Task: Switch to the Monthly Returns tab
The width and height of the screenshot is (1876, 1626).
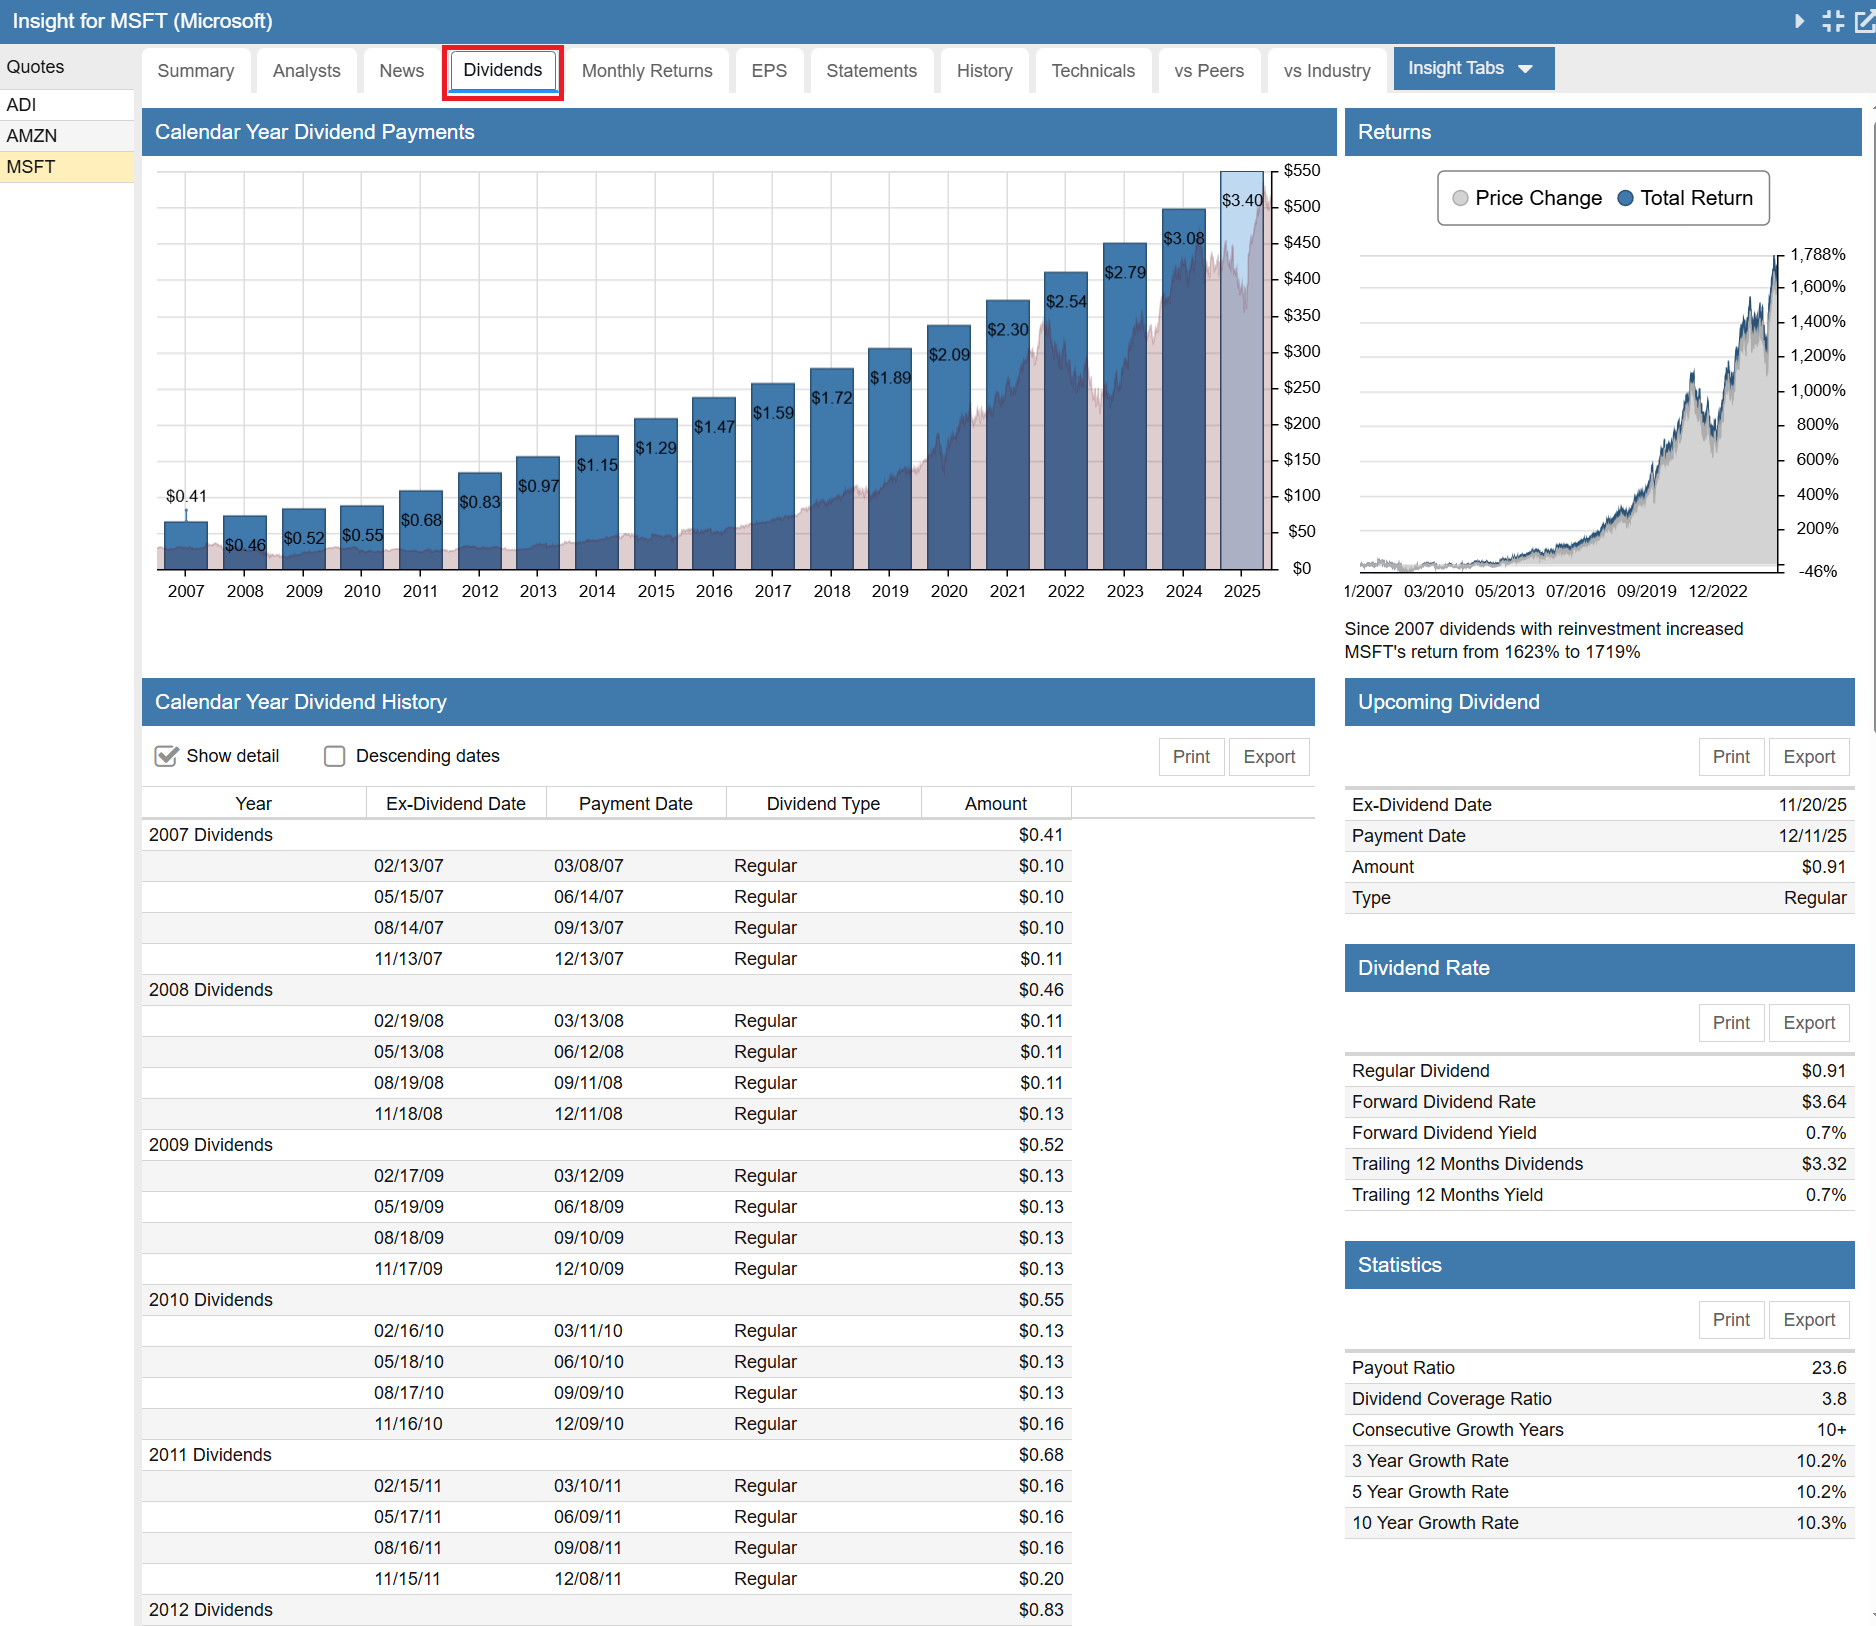Action: 647,71
